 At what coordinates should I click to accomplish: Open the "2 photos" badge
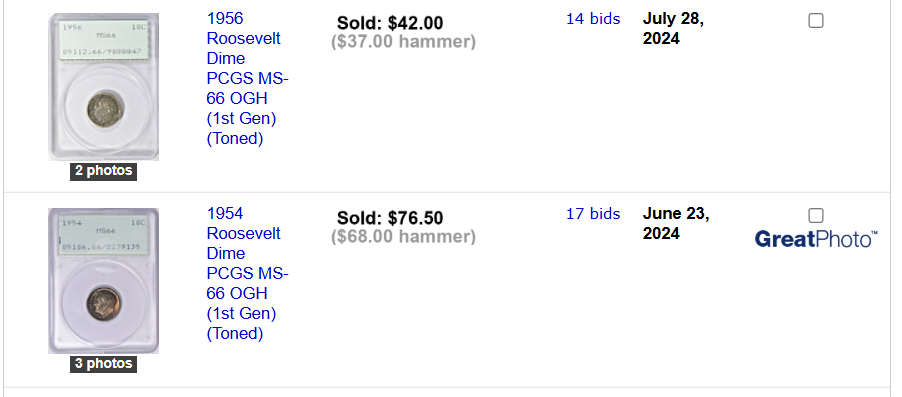point(104,171)
